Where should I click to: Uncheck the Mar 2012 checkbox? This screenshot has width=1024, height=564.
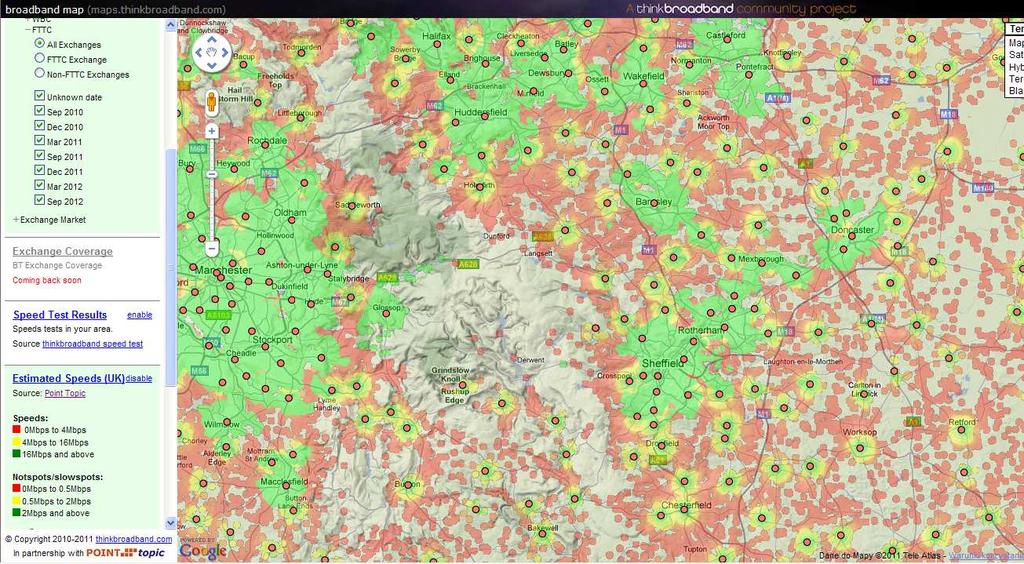40,186
